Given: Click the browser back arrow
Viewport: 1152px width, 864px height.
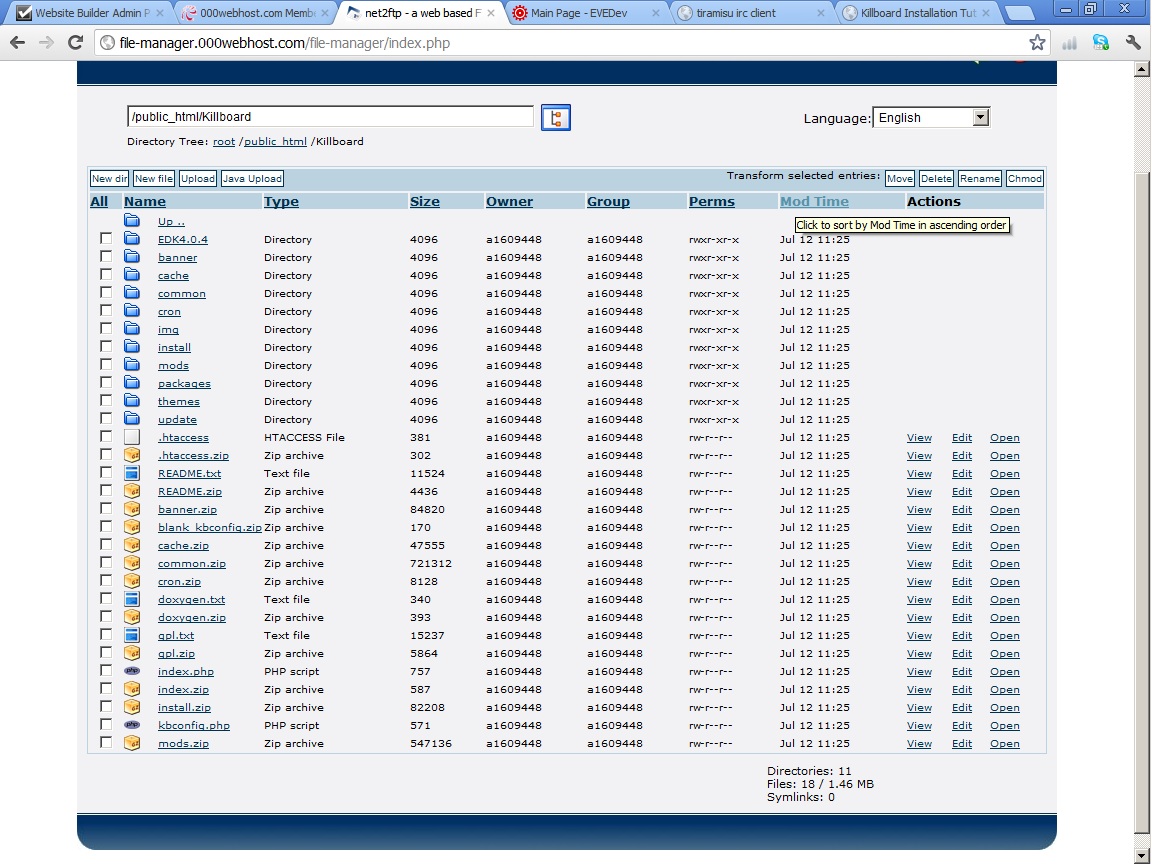Looking at the screenshot, I should pyautogui.click(x=18, y=43).
